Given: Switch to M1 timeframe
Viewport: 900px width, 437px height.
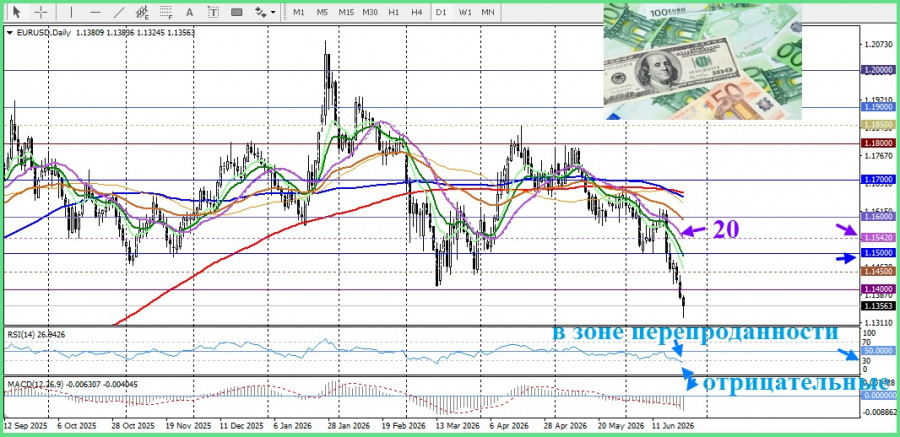Looking at the screenshot, I should pos(299,11).
